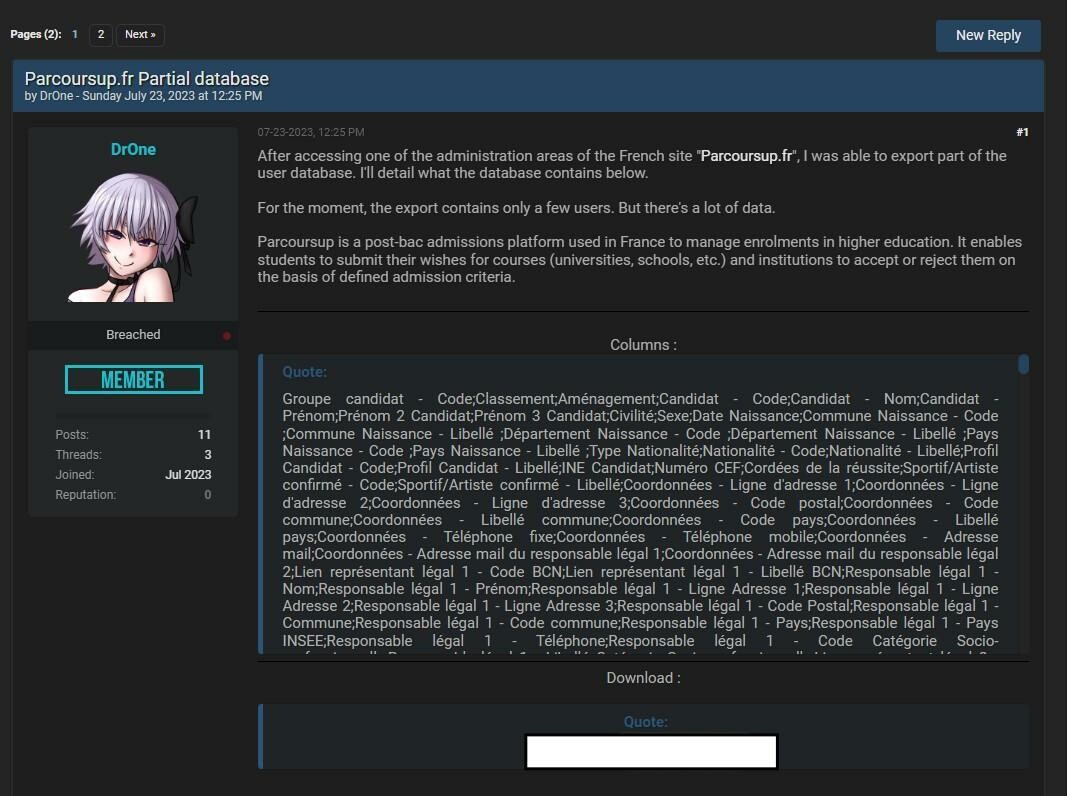1067x796 pixels.
Task: Click the Quote: label above columns list
Action: coord(304,372)
